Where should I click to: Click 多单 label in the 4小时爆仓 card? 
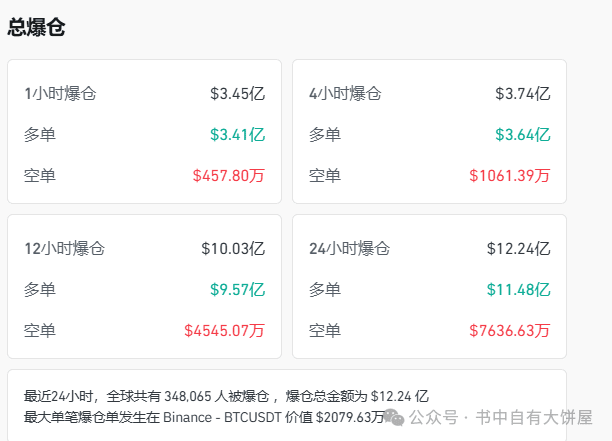(325, 135)
